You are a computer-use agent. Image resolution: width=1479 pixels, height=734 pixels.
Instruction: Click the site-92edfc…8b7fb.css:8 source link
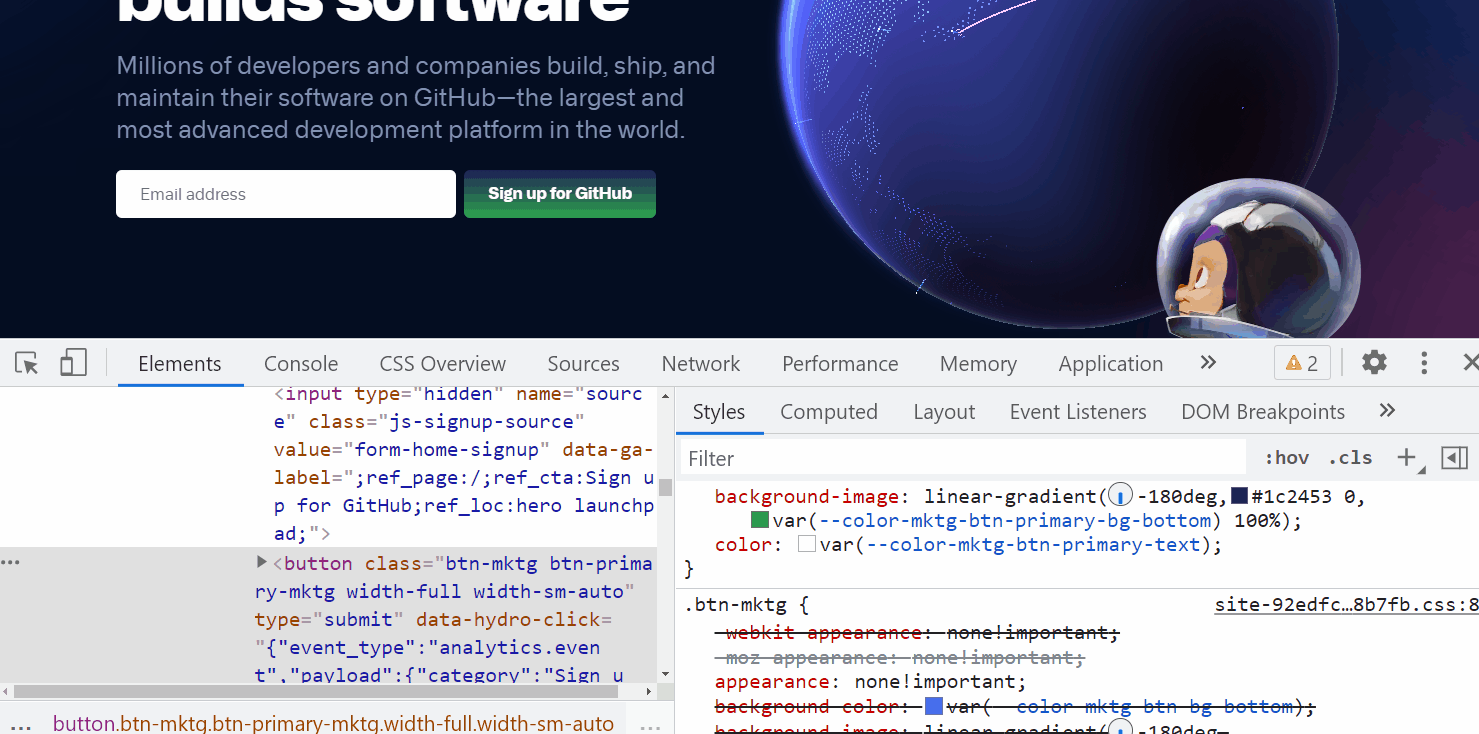click(1346, 605)
